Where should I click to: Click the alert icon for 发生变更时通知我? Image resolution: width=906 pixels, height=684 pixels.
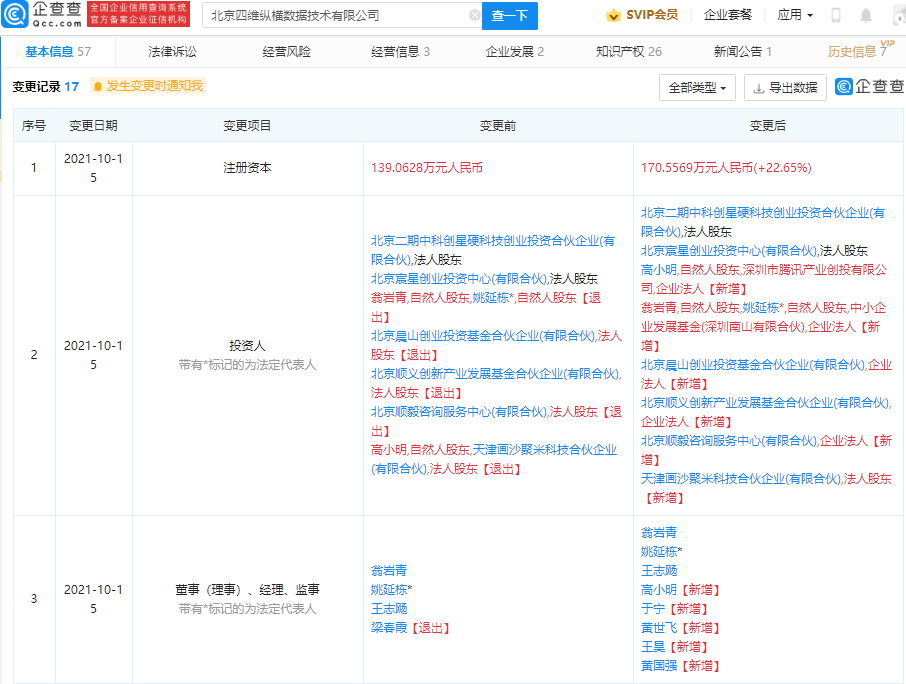97,86
